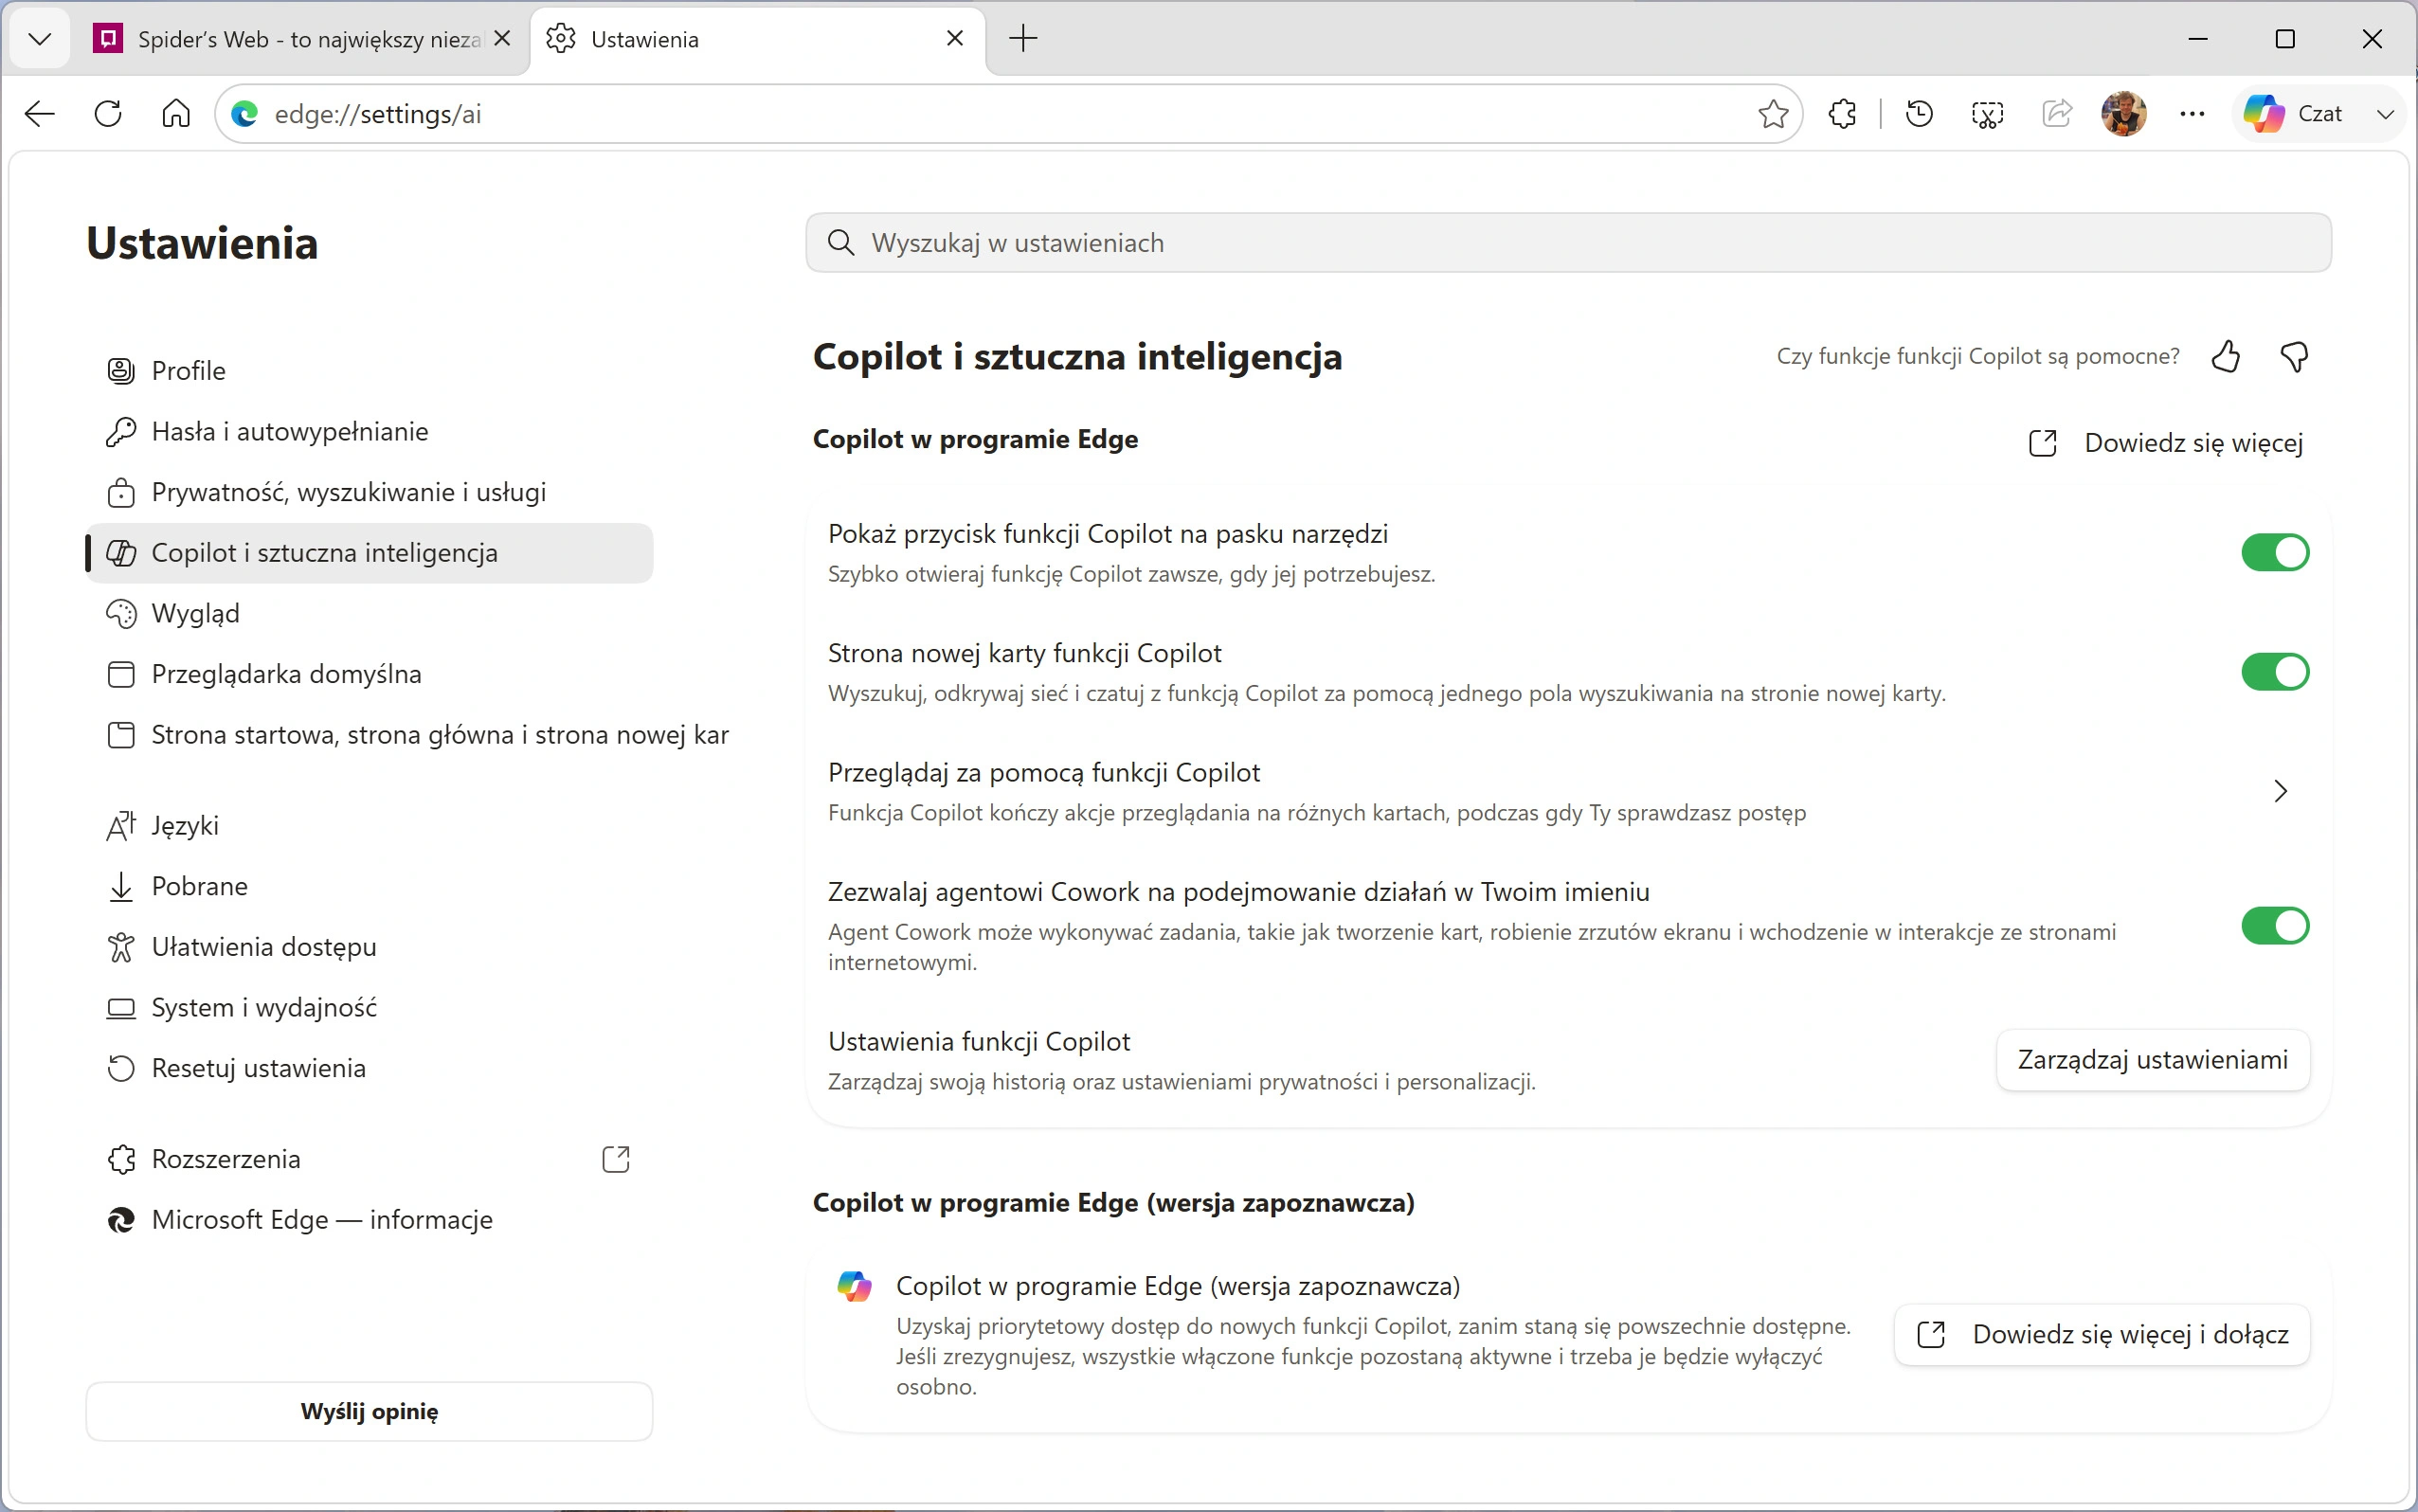Image resolution: width=2418 pixels, height=1512 pixels.
Task: Click the Przeglądarka domyślna window icon
Action: click(x=121, y=674)
